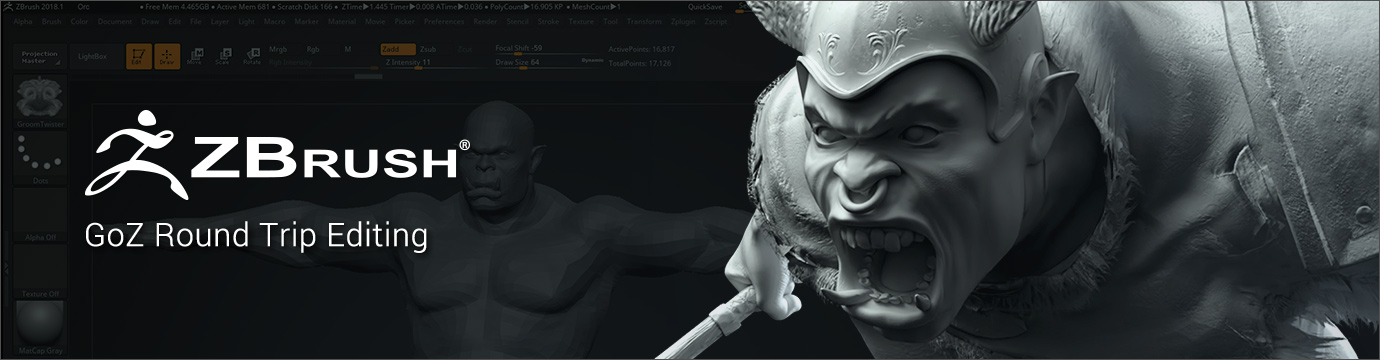Click the PolyCount 16.905 KP status text

coord(527,7)
